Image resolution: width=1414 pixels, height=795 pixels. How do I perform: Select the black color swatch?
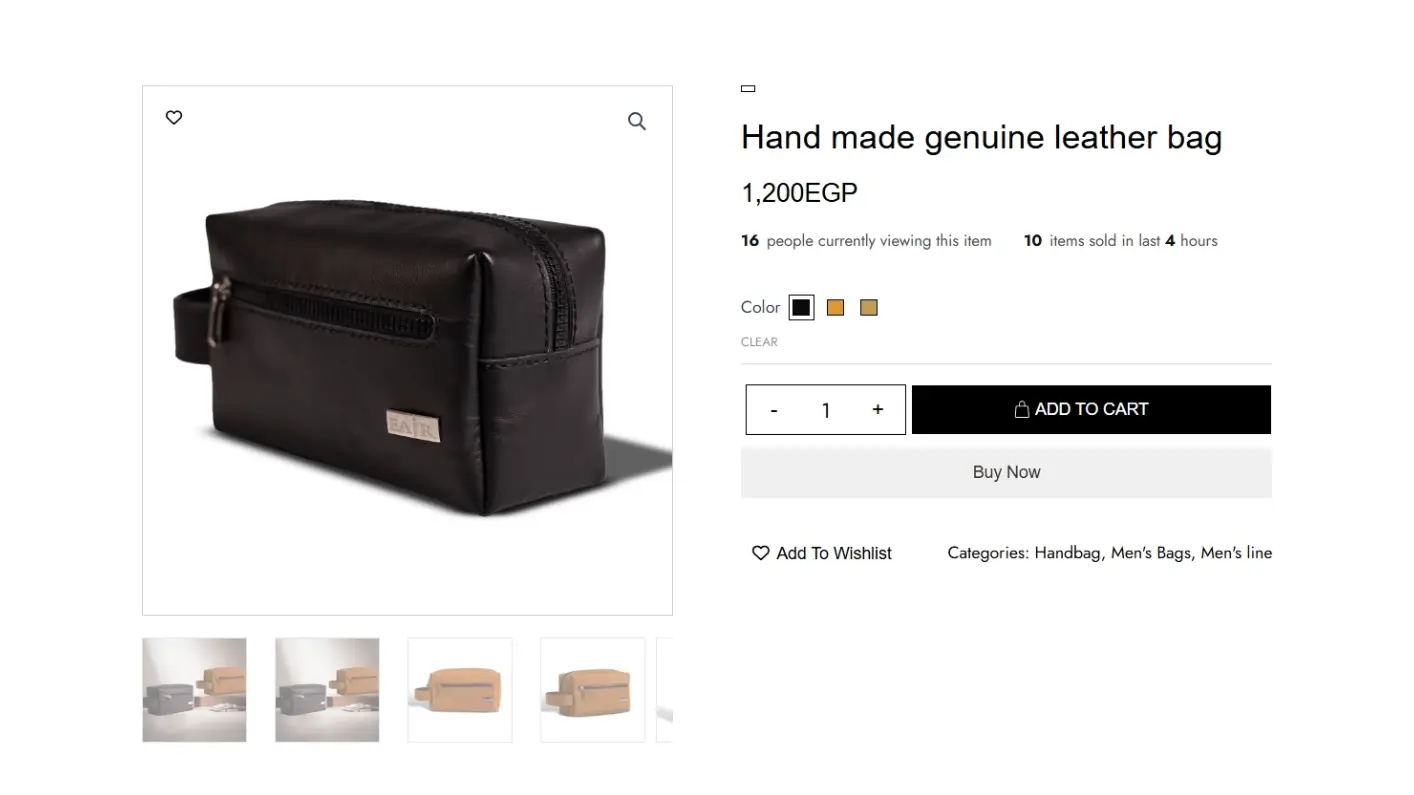801,308
